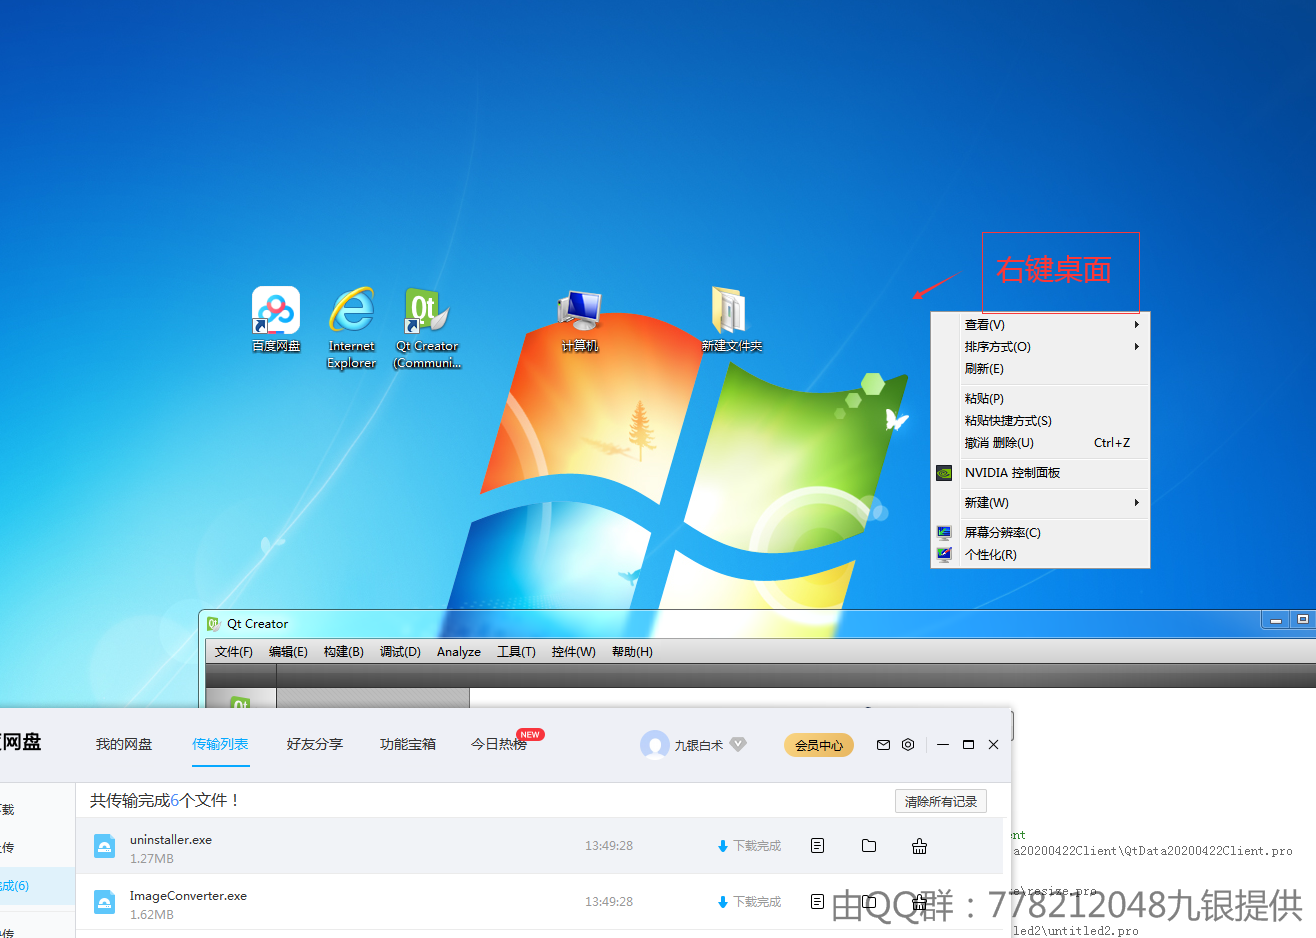Click the uninstaller.exe file type icon
The height and width of the screenshot is (938, 1316).
click(104, 846)
